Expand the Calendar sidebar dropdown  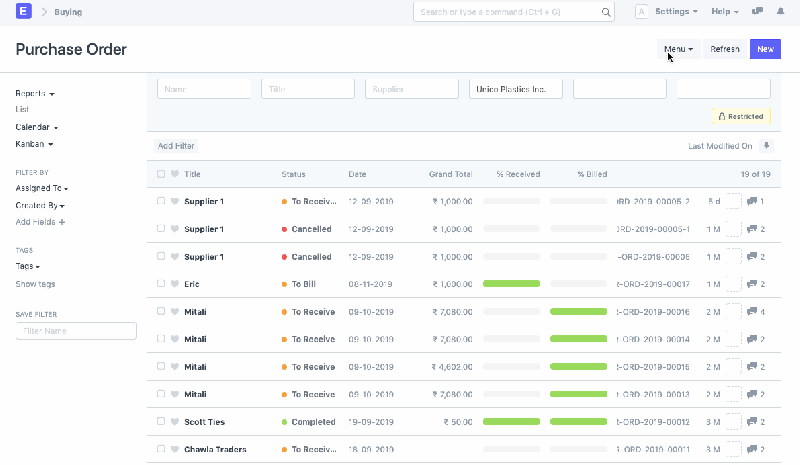(36, 127)
